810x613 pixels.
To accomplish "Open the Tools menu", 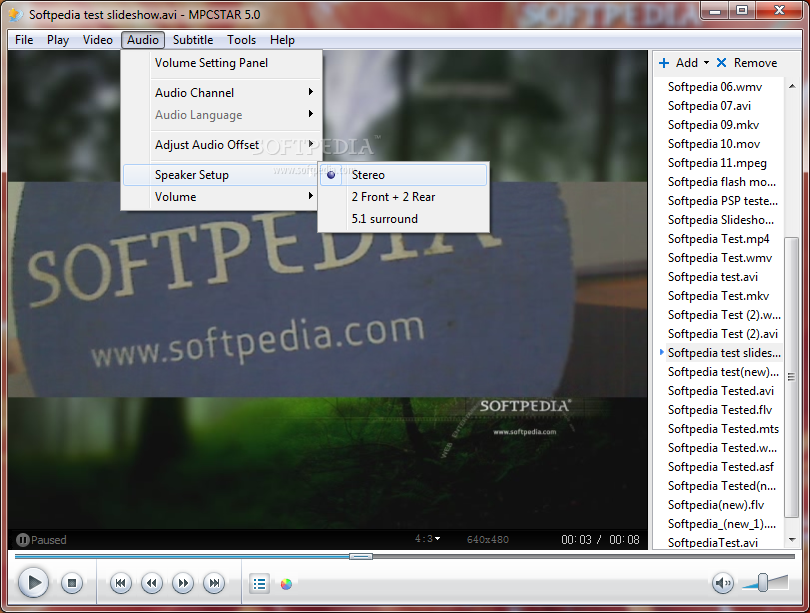I will [x=241, y=40].
